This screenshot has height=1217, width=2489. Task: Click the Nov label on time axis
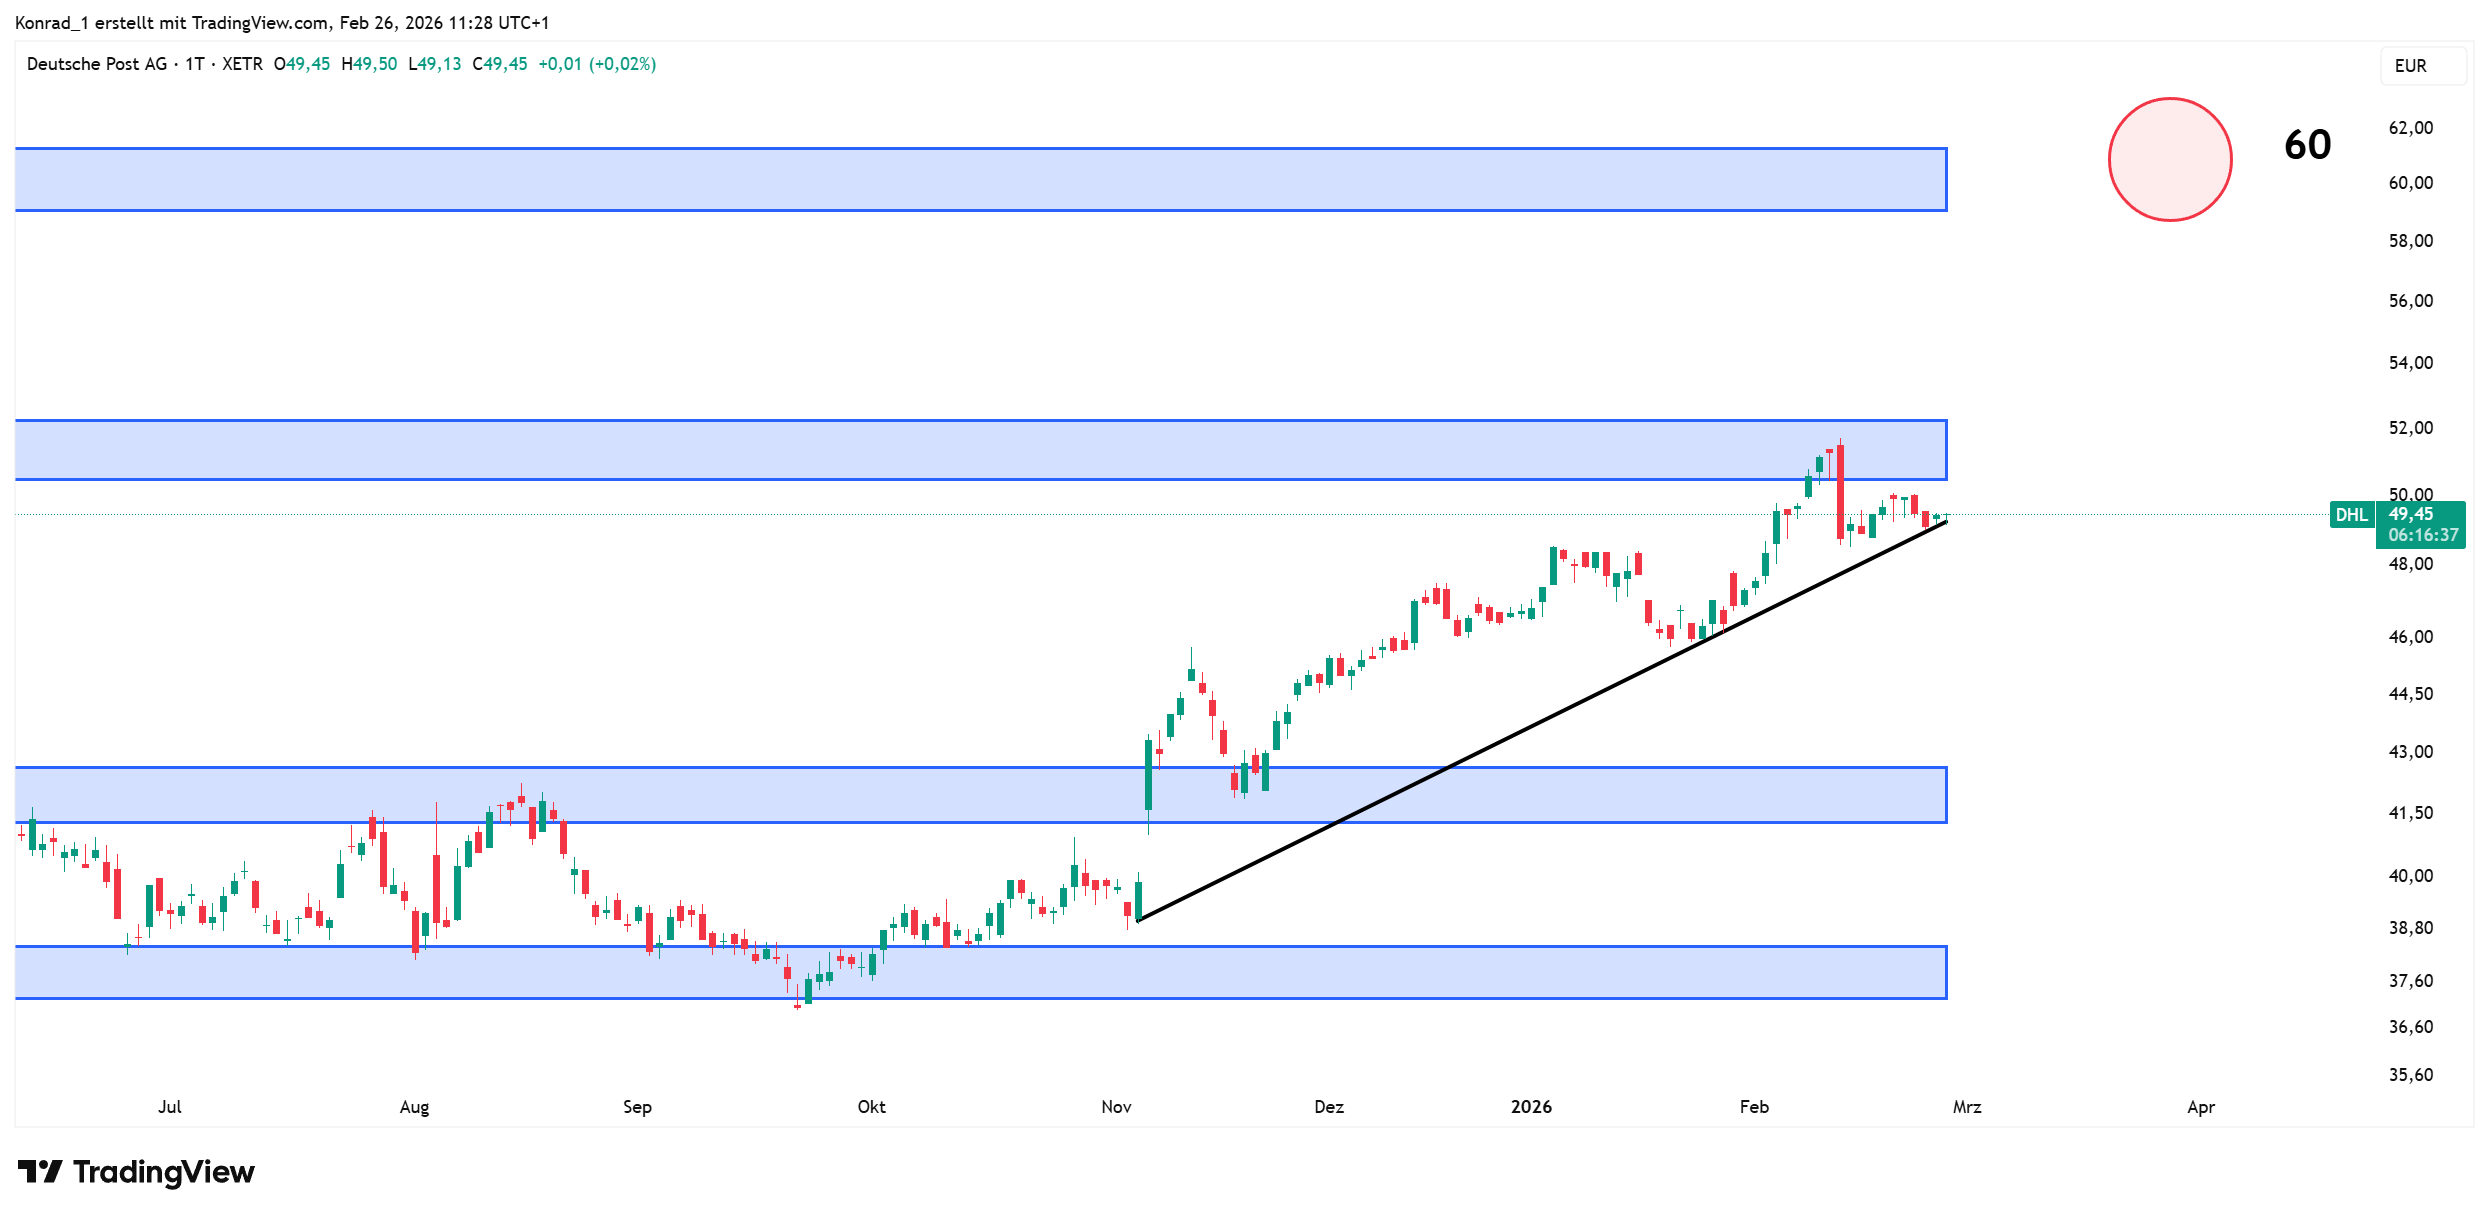1115,1106
